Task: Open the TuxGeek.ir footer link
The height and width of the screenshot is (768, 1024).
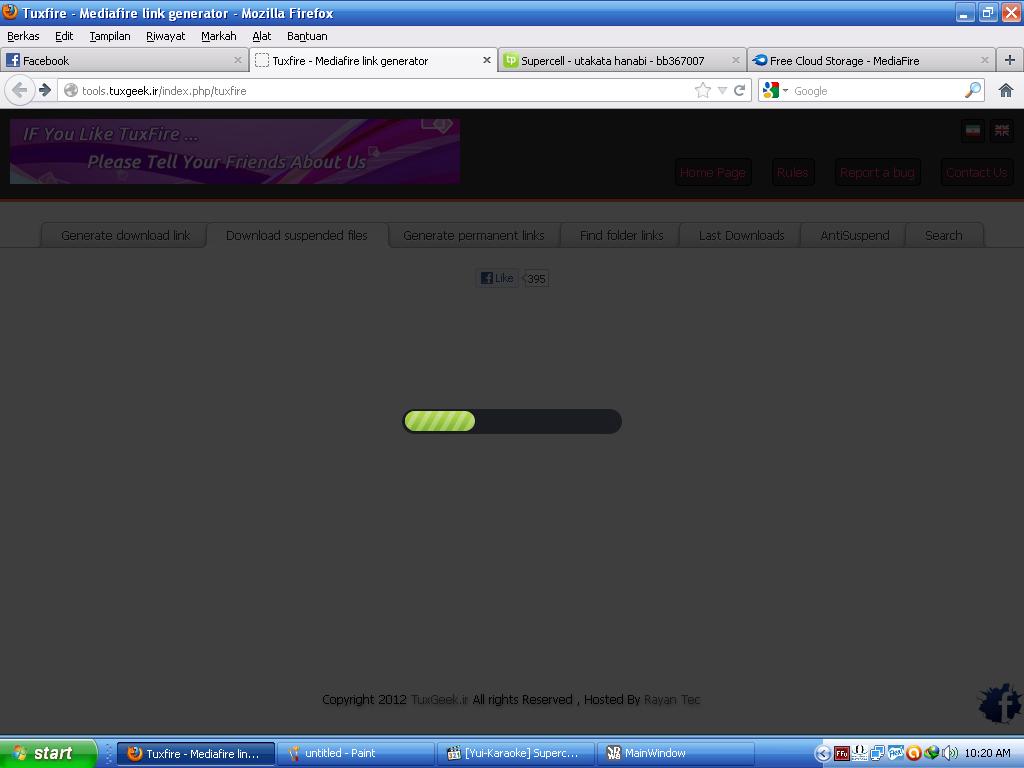Action: point(440,699)
